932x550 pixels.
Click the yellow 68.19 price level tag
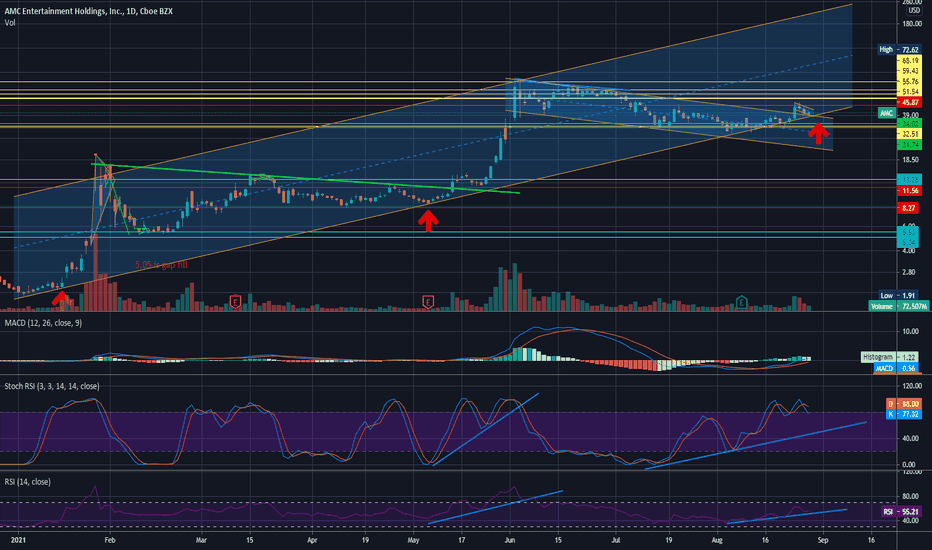pos(910,61)
